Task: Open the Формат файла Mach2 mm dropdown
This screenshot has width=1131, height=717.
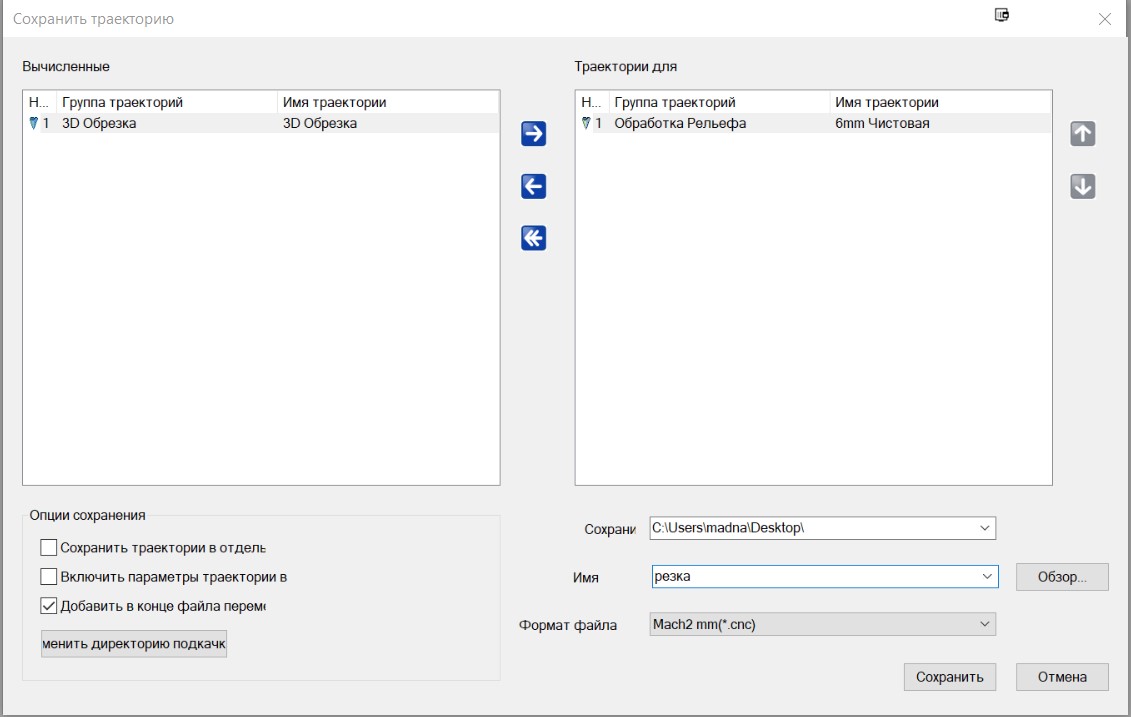Action: coord(984,625)
